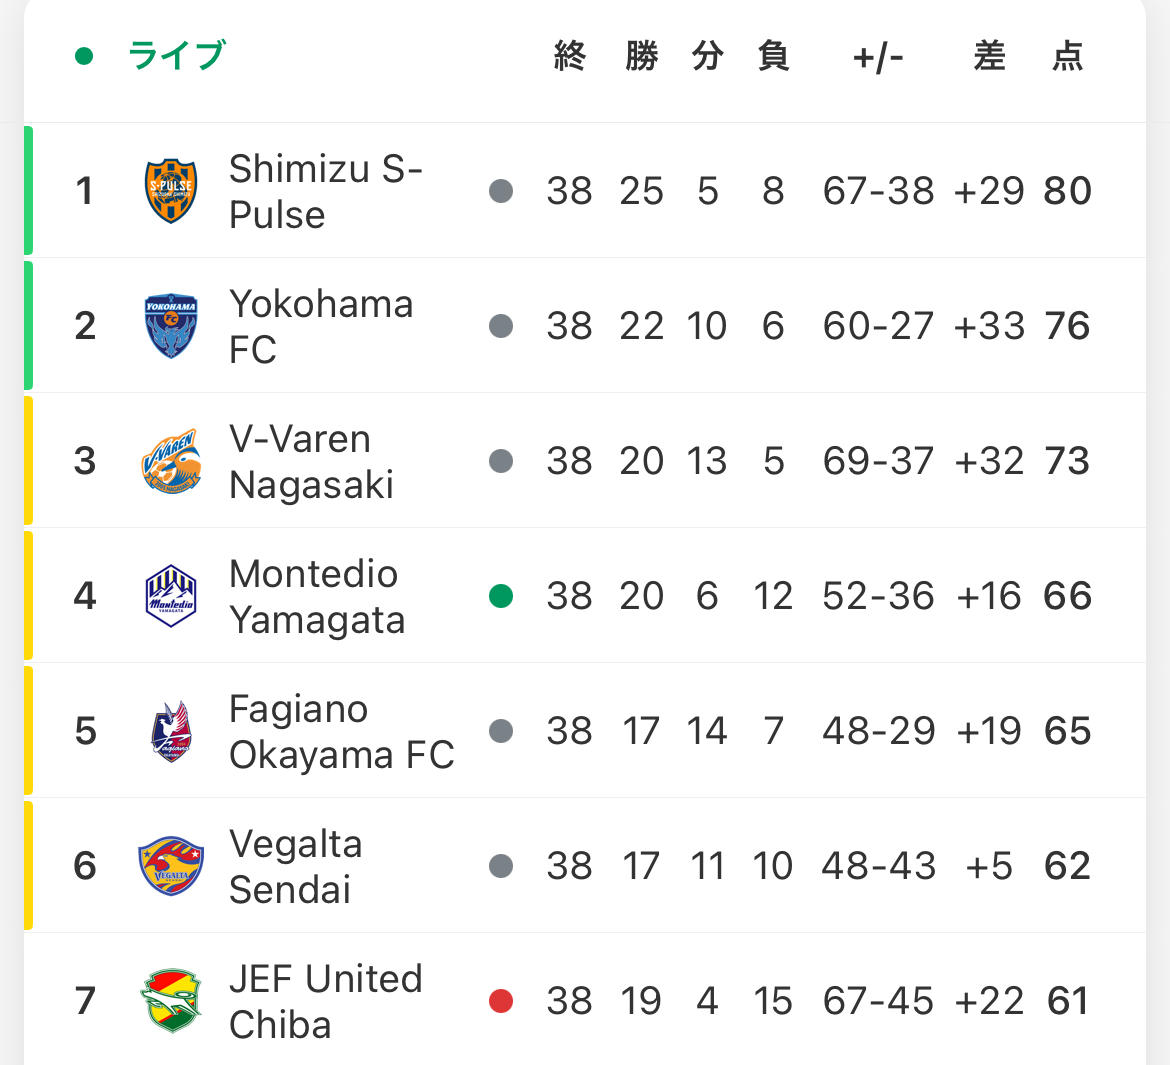1170x1065 pixels.
Task: Open the JEF United Chiba name
Action: click(325, 1002)
